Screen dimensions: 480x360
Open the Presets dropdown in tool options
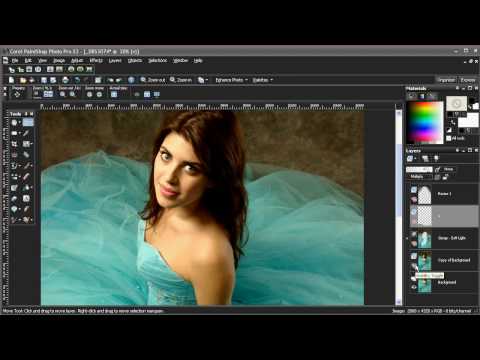17,94
